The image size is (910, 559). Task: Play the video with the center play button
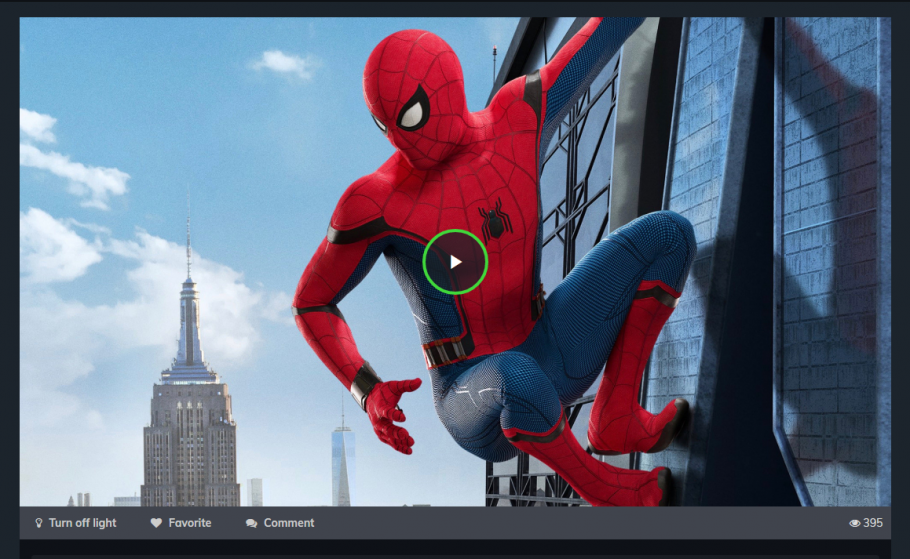click(455, 262)
